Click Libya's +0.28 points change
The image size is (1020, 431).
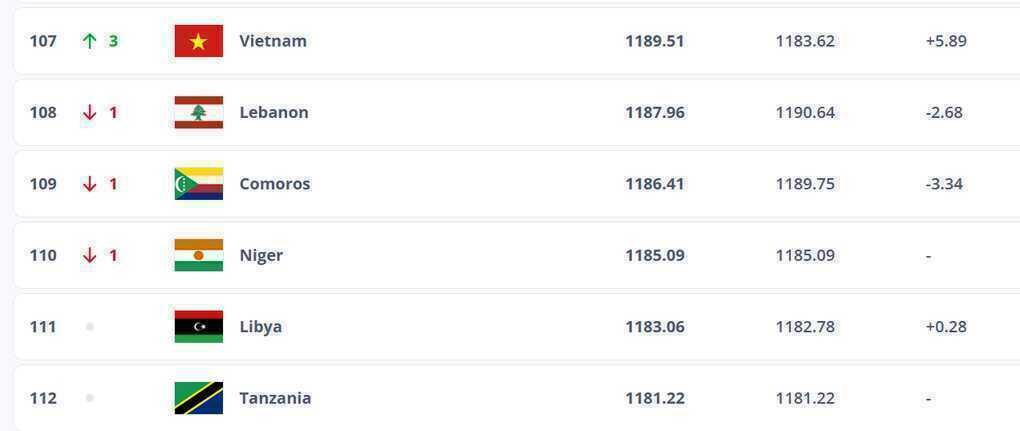tap(946, 327)
